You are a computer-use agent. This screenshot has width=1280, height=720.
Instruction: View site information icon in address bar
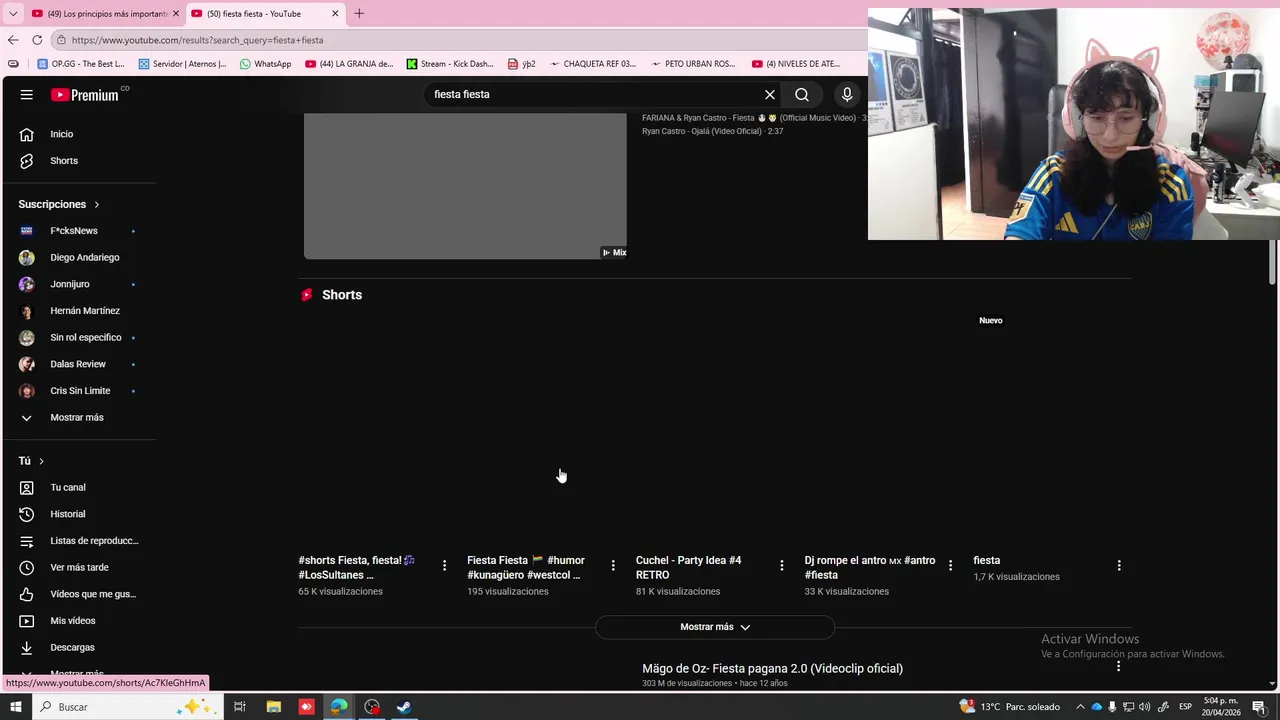tap(61, 40)
